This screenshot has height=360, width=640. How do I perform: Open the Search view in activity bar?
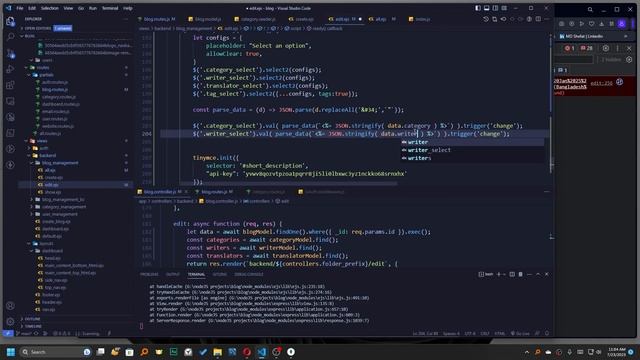click(10, 37)
